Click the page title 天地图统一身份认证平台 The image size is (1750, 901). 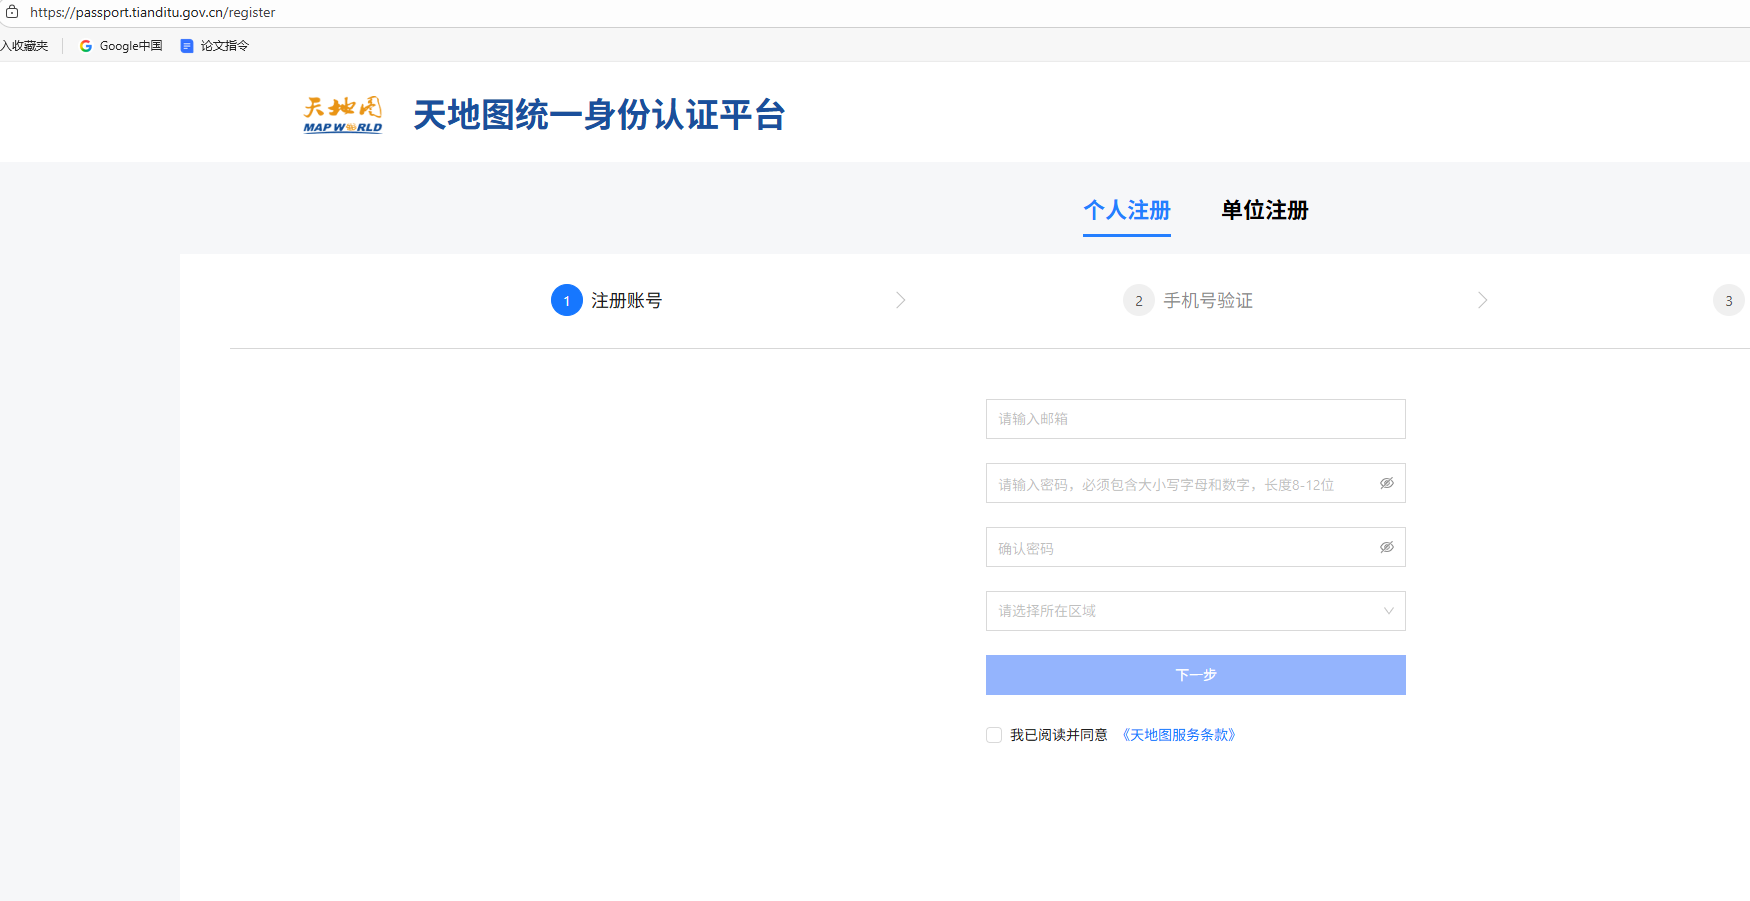coord(599,115)
